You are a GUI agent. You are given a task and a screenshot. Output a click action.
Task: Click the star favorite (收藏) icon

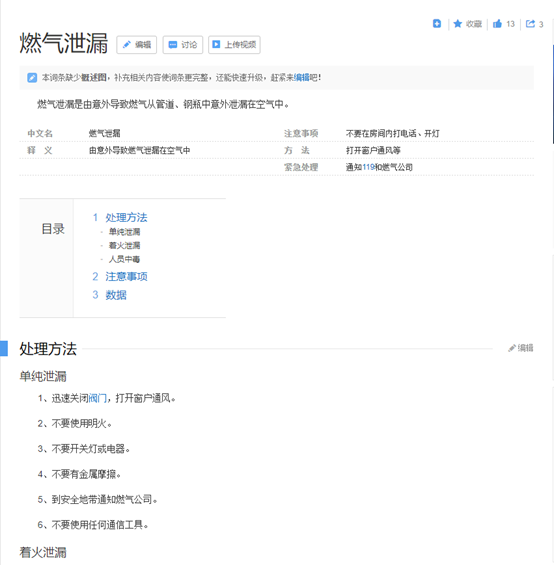point(457,24)
